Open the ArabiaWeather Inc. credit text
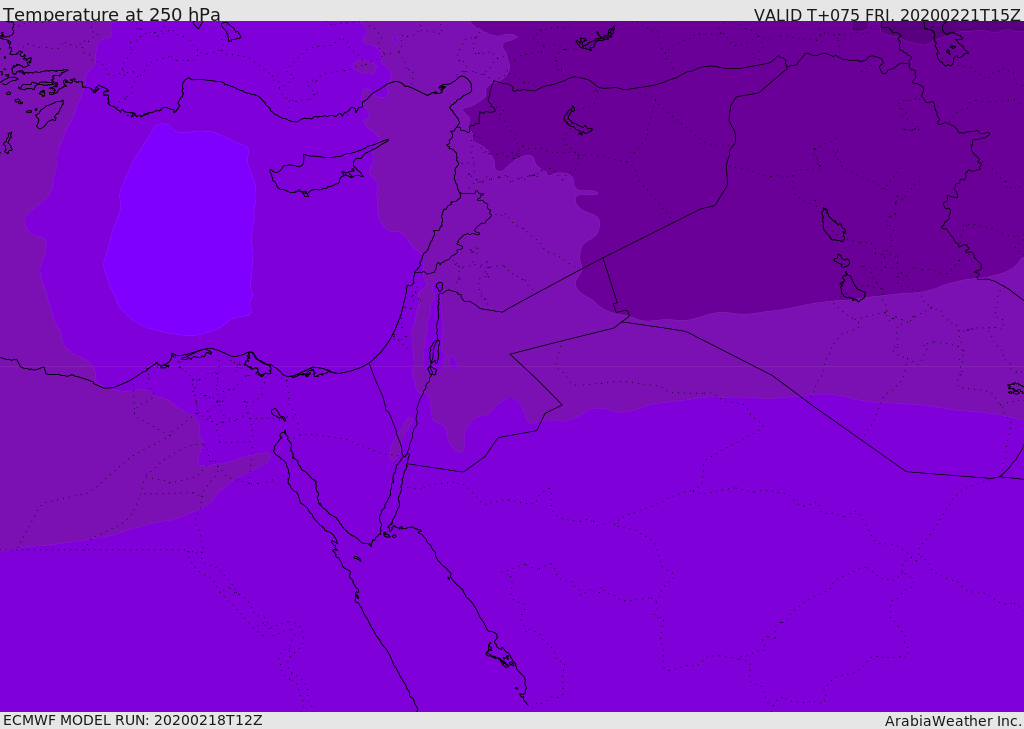Screen dimensions: 1024x729 [953, 720]
